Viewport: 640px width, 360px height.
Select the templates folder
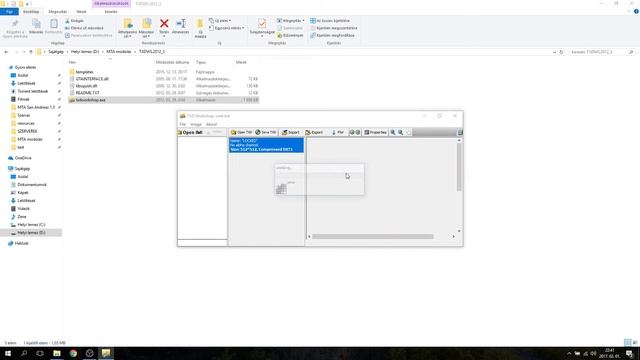coord(84,72)
